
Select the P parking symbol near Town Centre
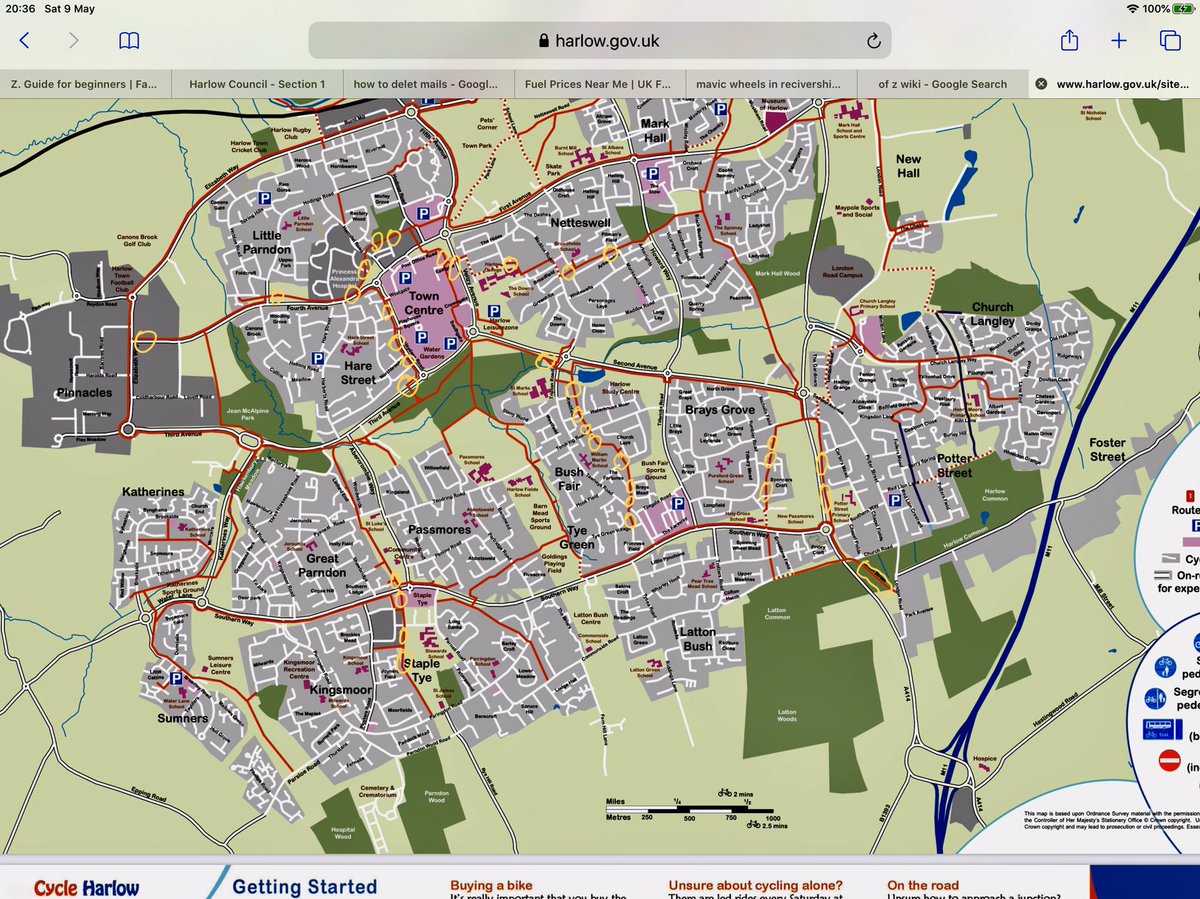point(406,278)
